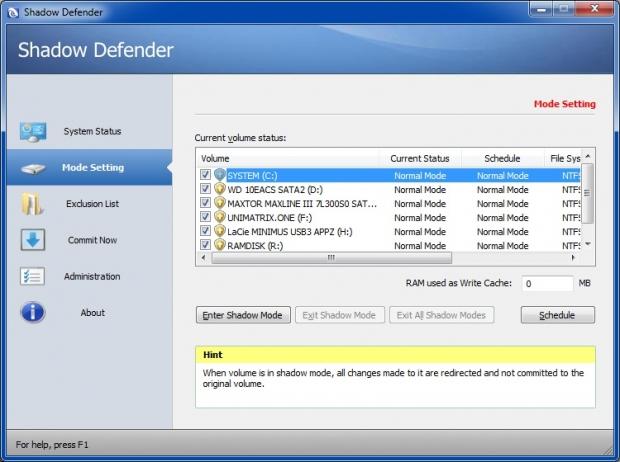Toggle the UNIMATRIX.ONE (F:) checkbox

click(205, 217)
